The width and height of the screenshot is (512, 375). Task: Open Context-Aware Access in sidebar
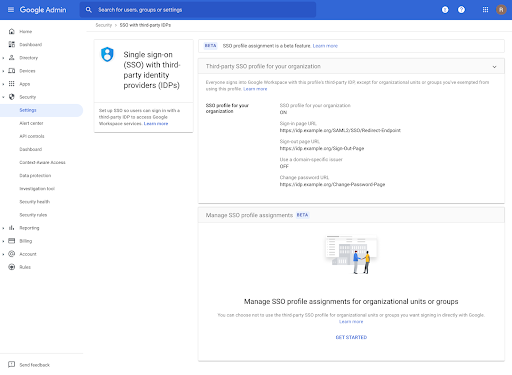pos(42,162)
